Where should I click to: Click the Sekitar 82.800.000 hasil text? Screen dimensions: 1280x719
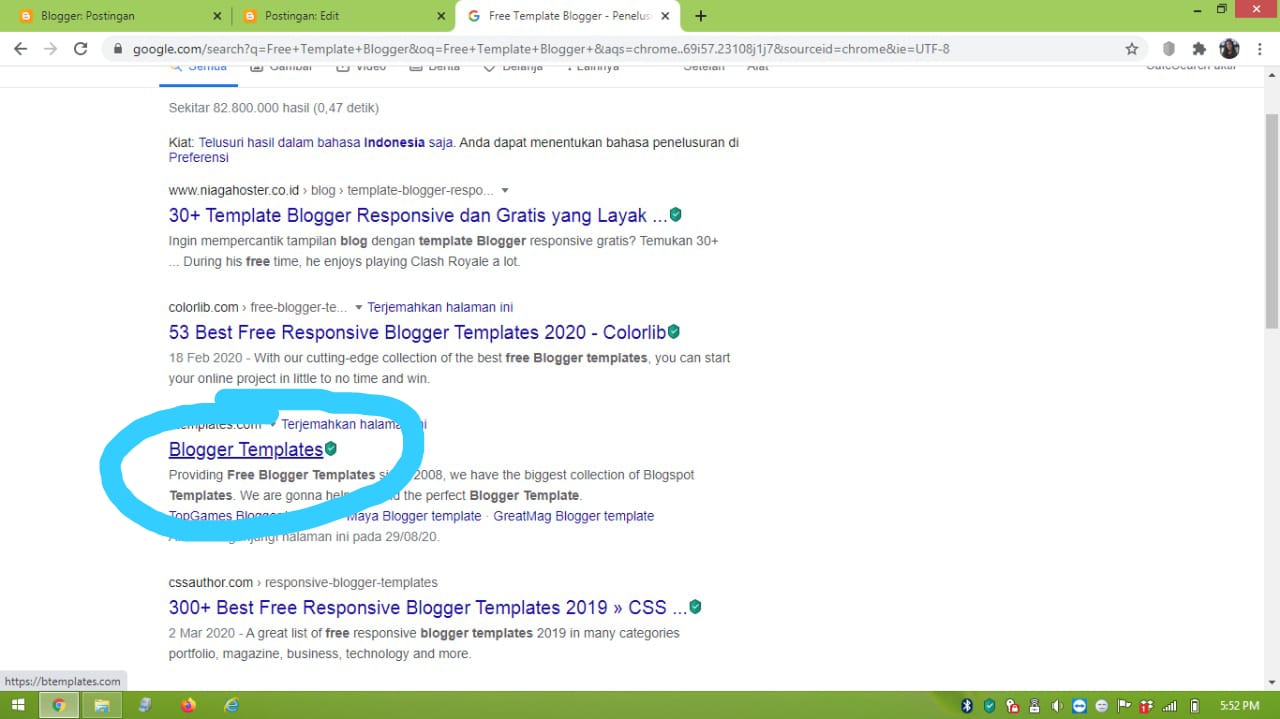tap(274, 107)
